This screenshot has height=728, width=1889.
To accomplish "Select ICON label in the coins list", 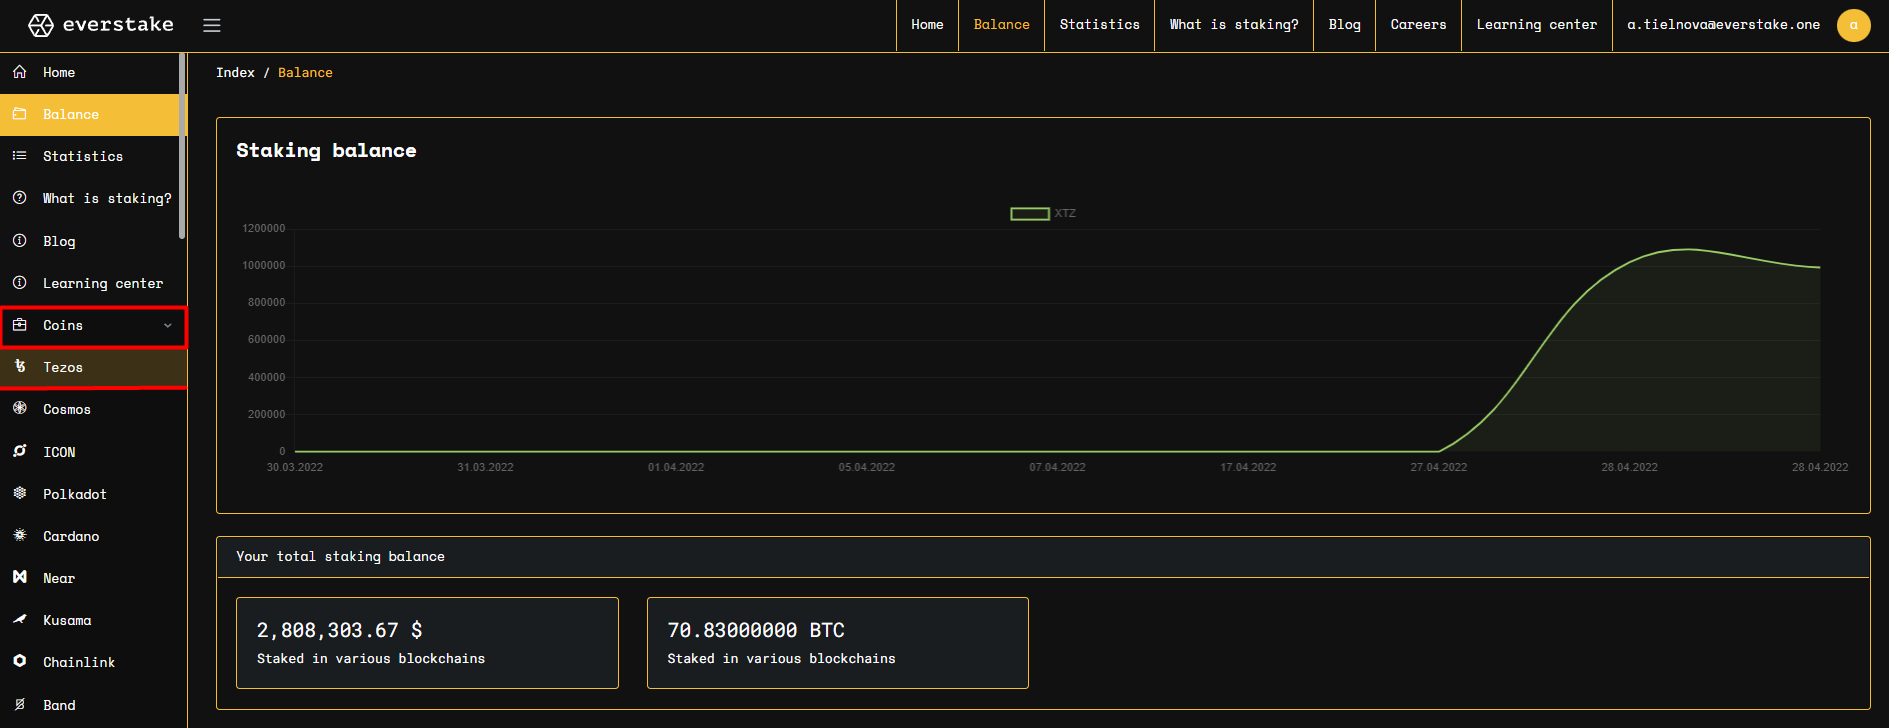I will [59, 453].
